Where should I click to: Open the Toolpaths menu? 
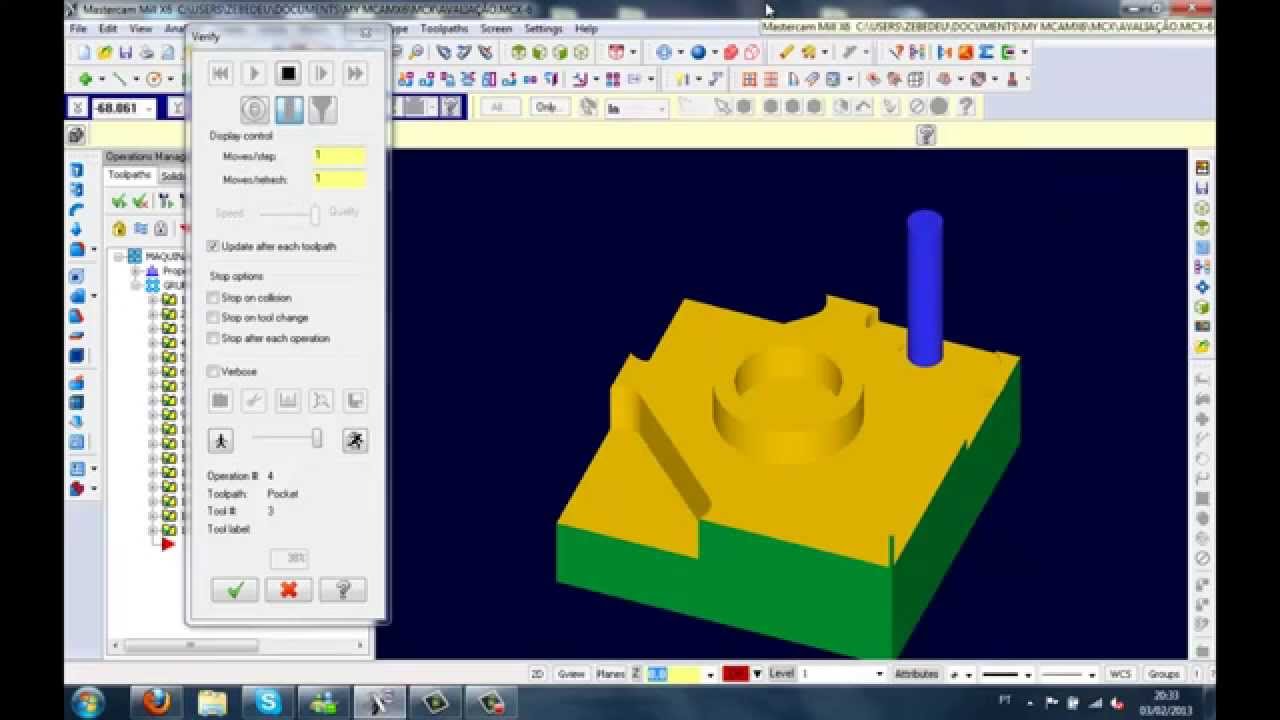pos(444,29)
